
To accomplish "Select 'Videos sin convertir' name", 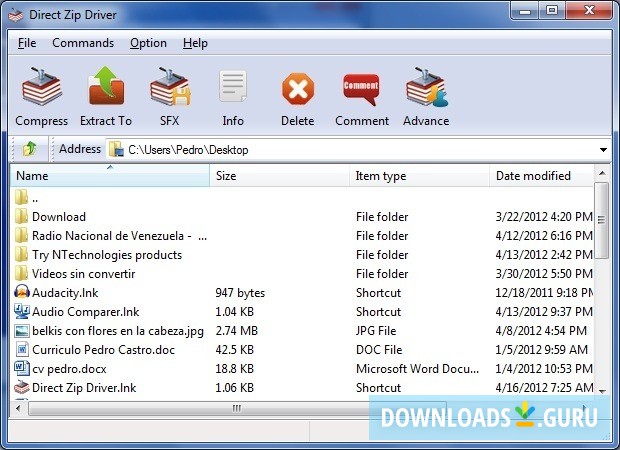I will click(x=83, y=274).
